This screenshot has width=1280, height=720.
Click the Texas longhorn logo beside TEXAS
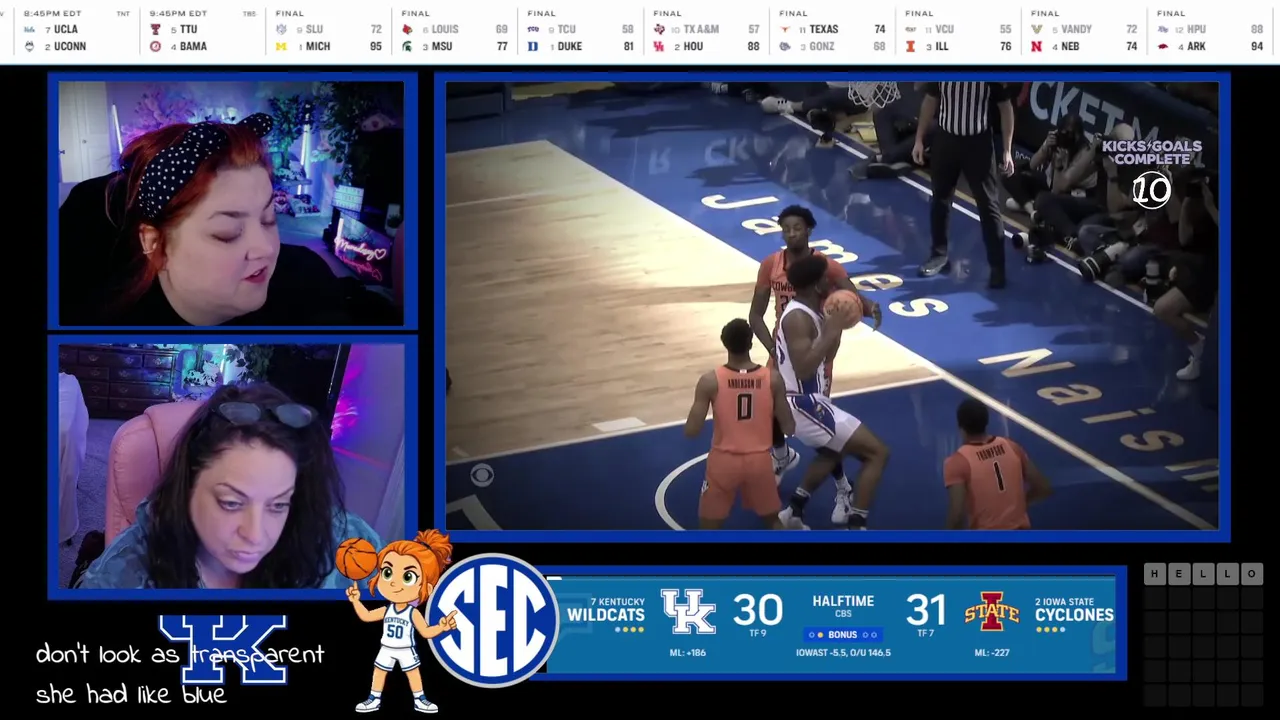[785, 29]
